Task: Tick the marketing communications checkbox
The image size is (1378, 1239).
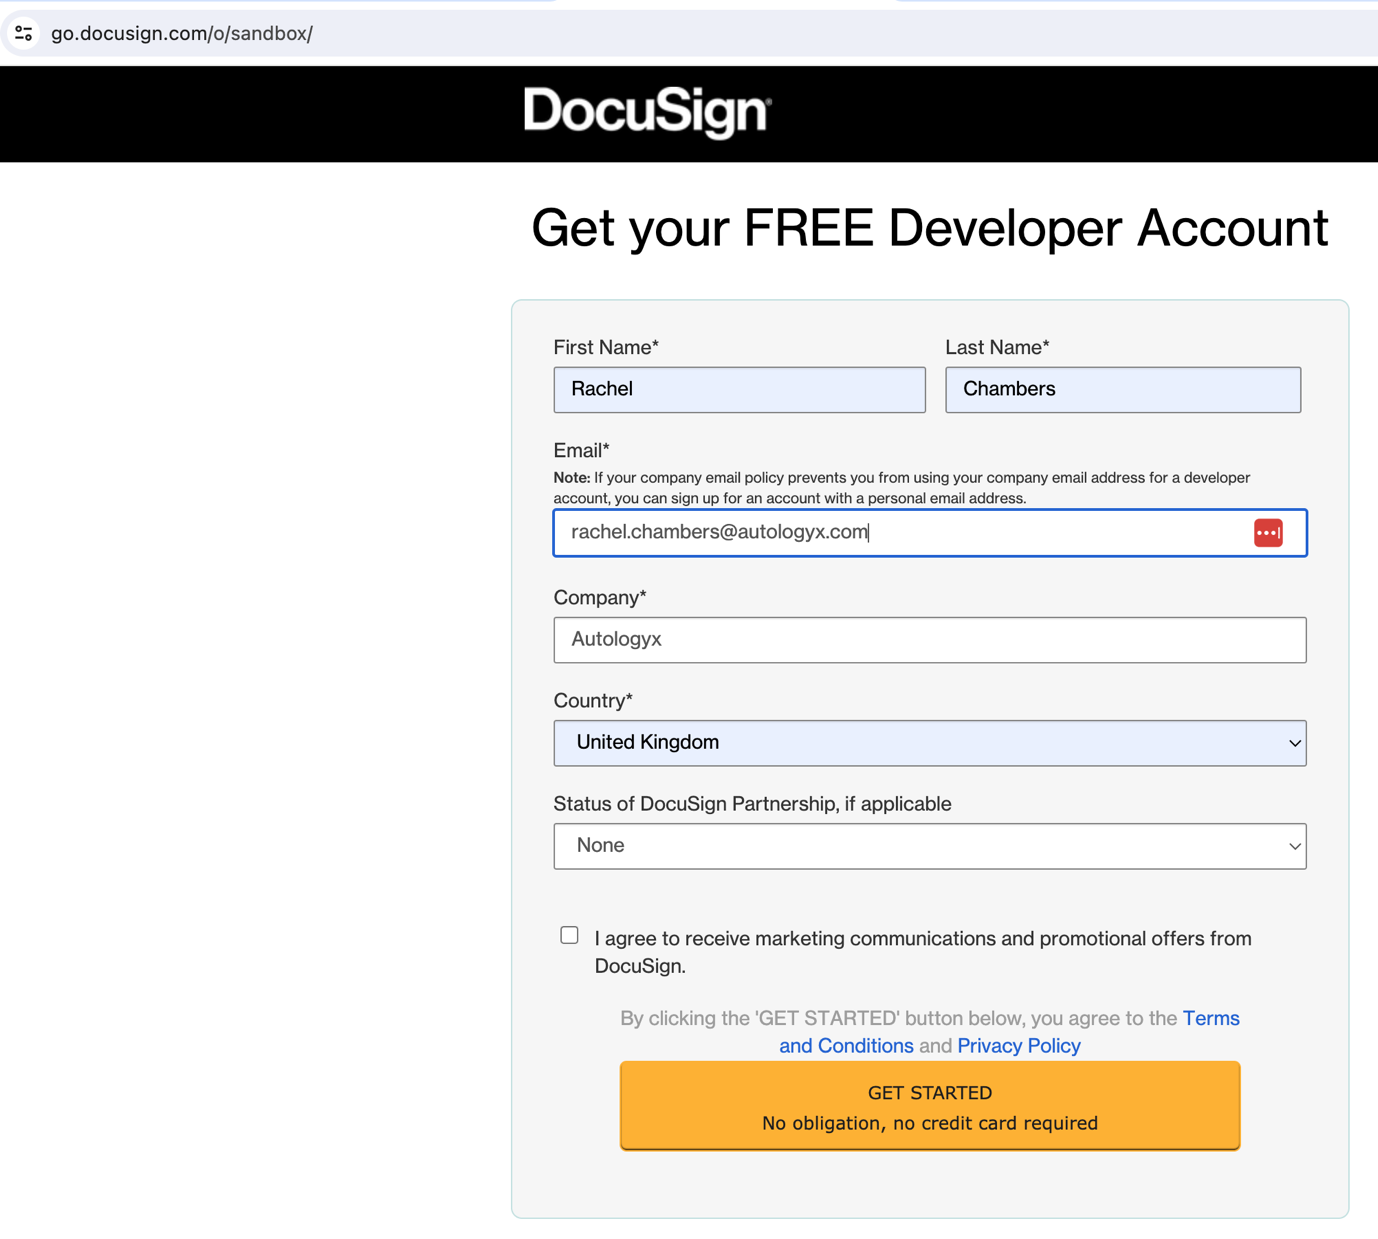Action: click(569, 935)
